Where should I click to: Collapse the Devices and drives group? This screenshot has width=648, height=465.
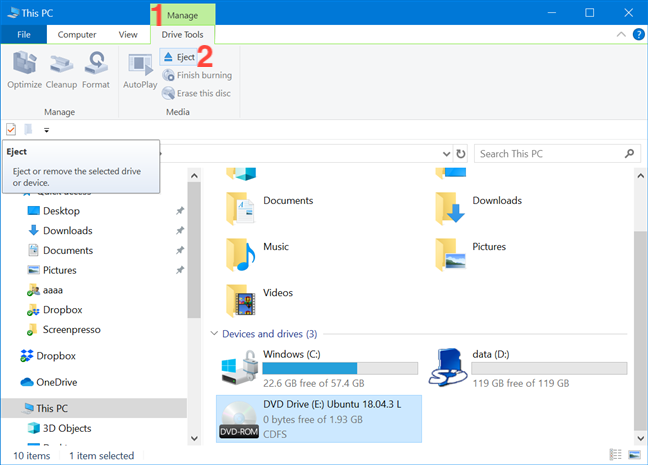[214, 334]
